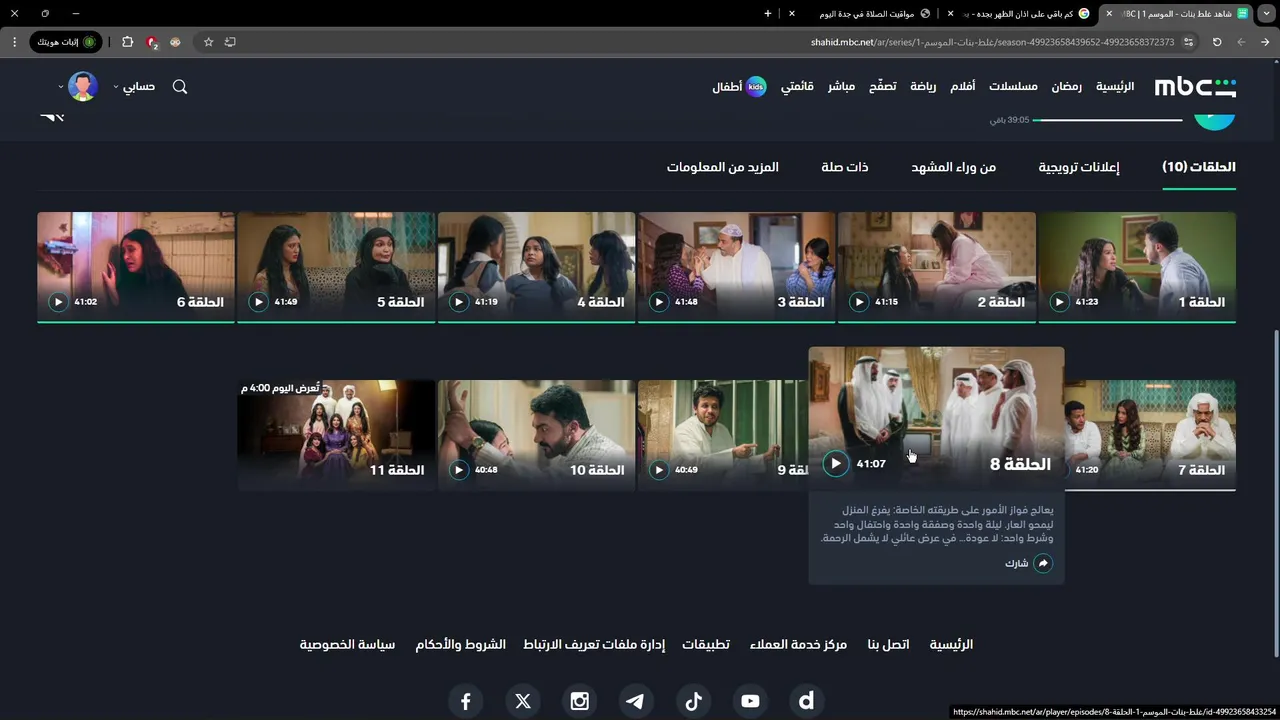Play episode 4 via its play icon
The height and width of the screenshot is (720, 1280).
[459, 302]
